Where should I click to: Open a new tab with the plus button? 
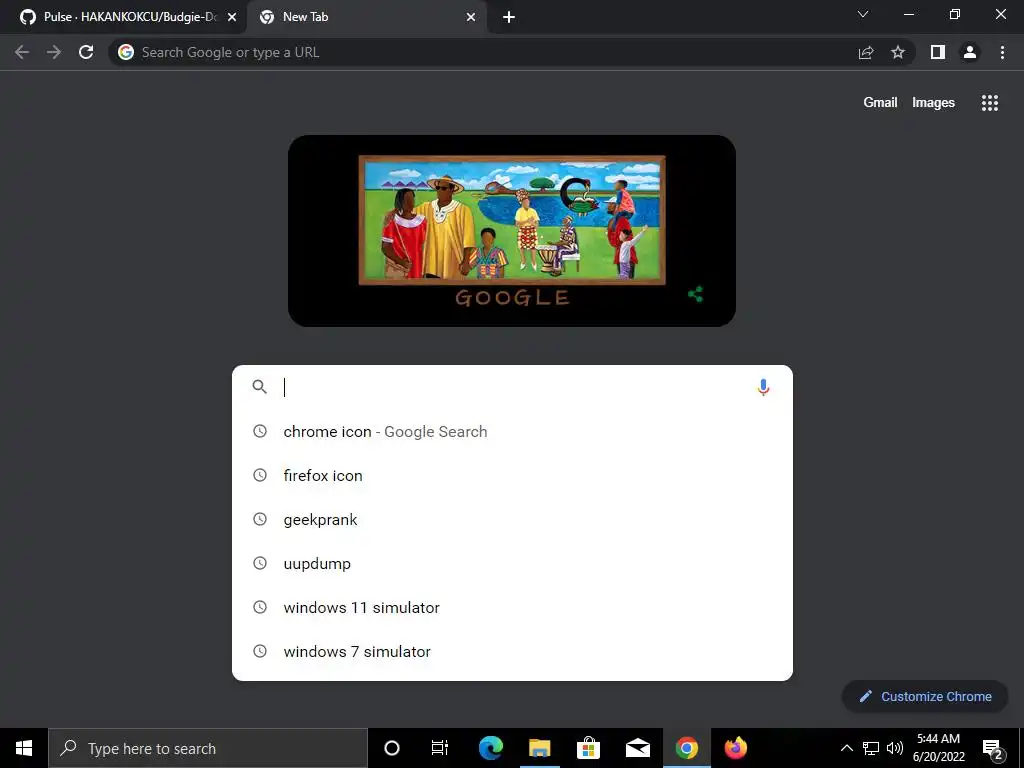coord(509,17)
